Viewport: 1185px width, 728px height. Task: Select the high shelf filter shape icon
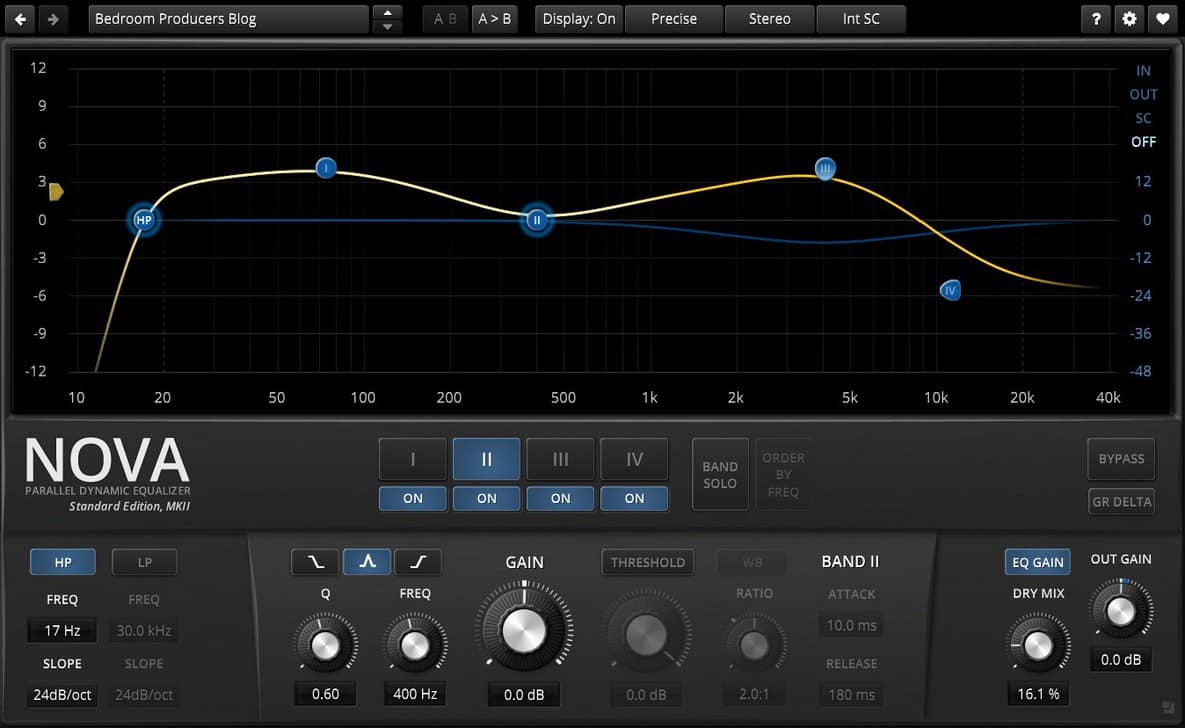(417, 562)
